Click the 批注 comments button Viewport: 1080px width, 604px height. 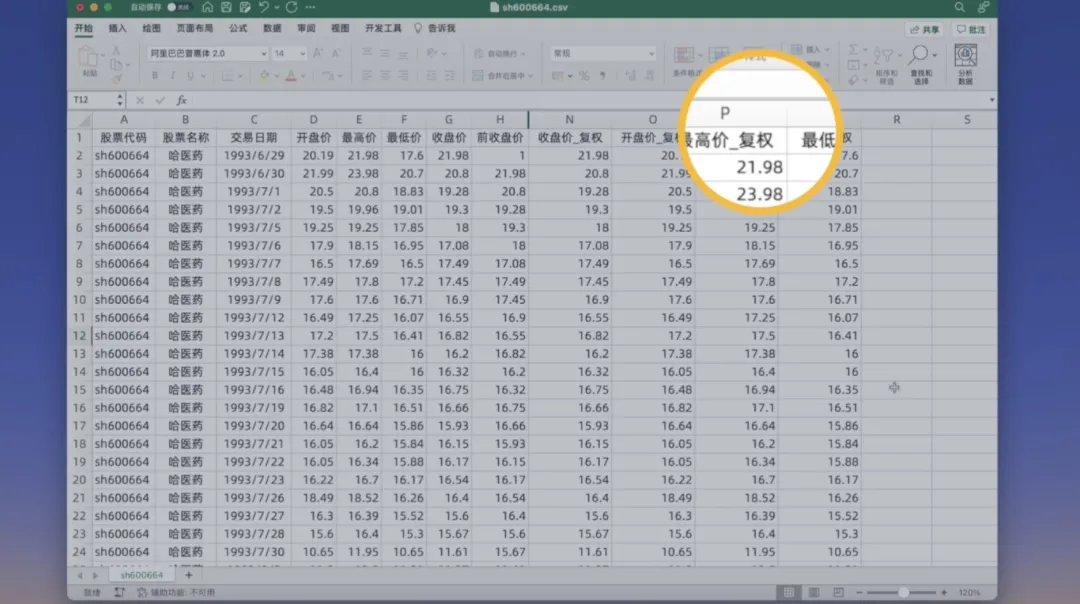click(x=971, y=30)
